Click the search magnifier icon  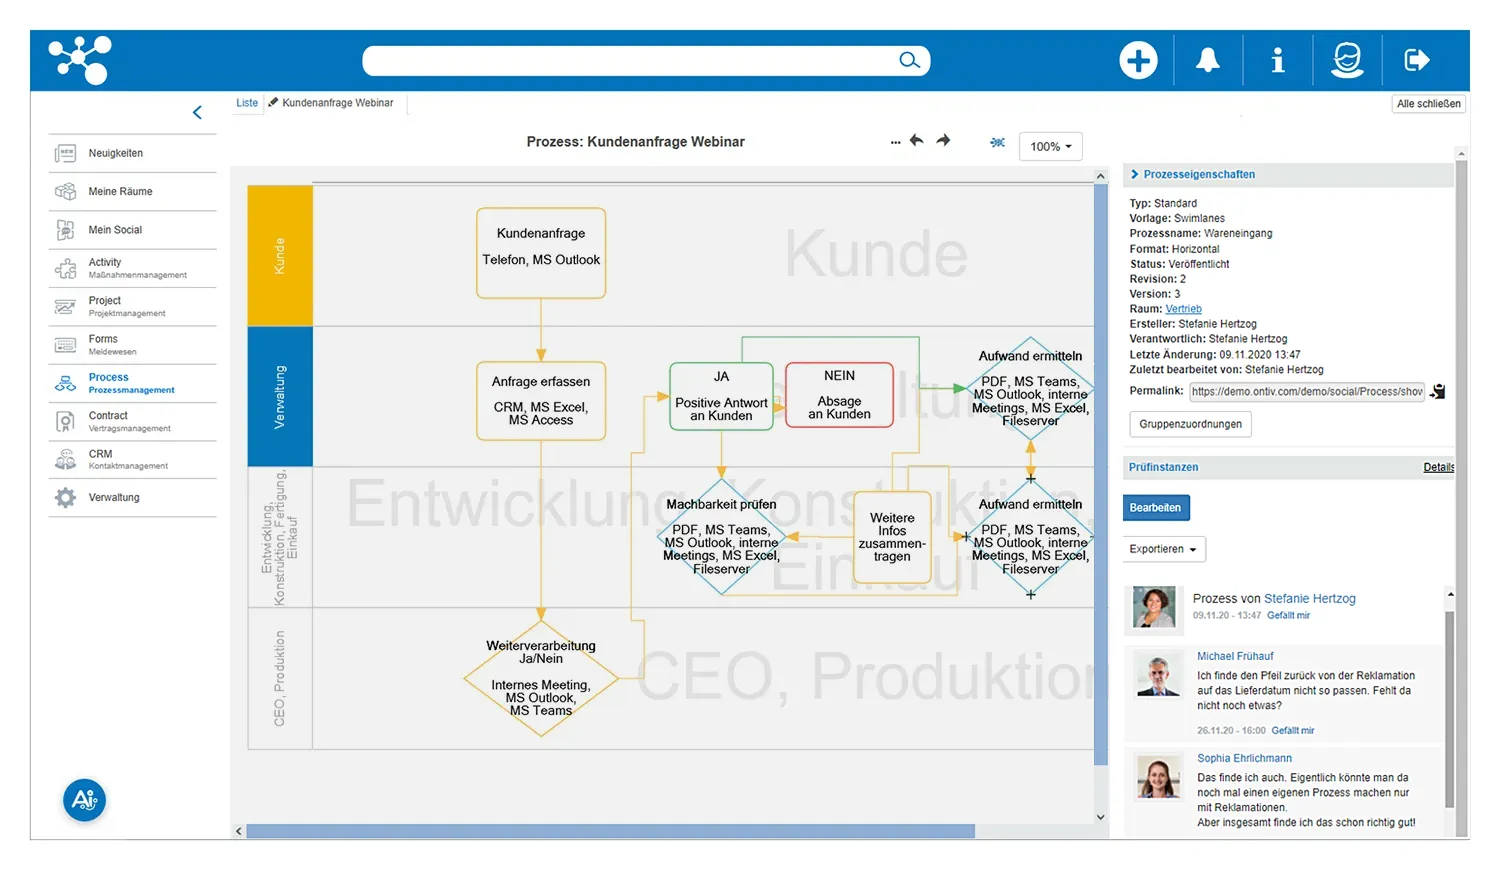pyautogui.click(x=908, y=60)
